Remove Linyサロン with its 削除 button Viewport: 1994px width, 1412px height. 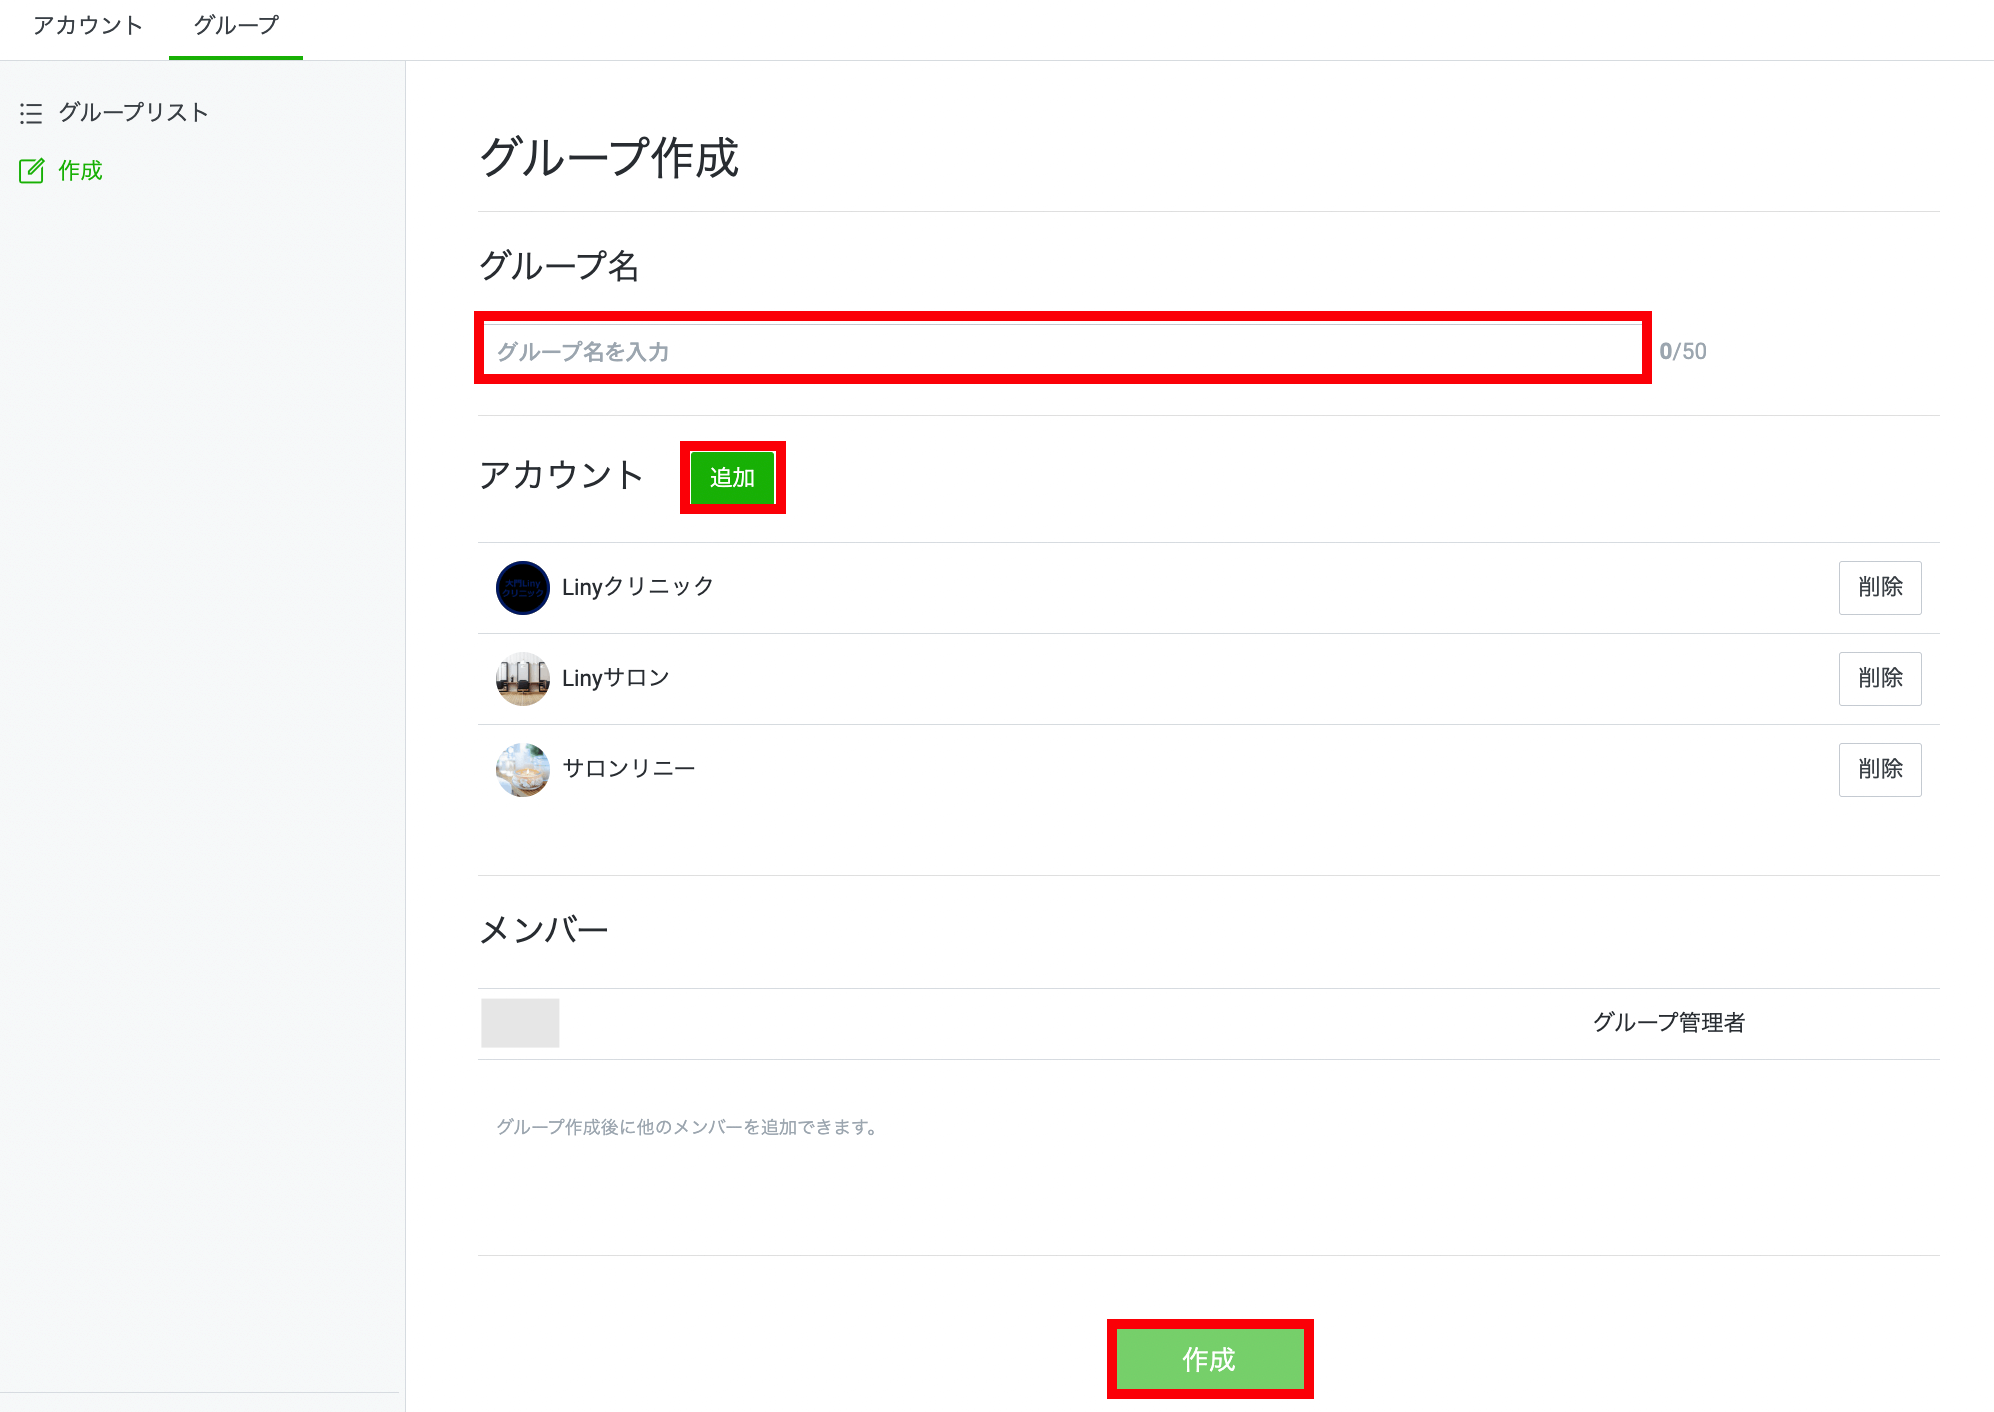click(x=1879, y=678)
